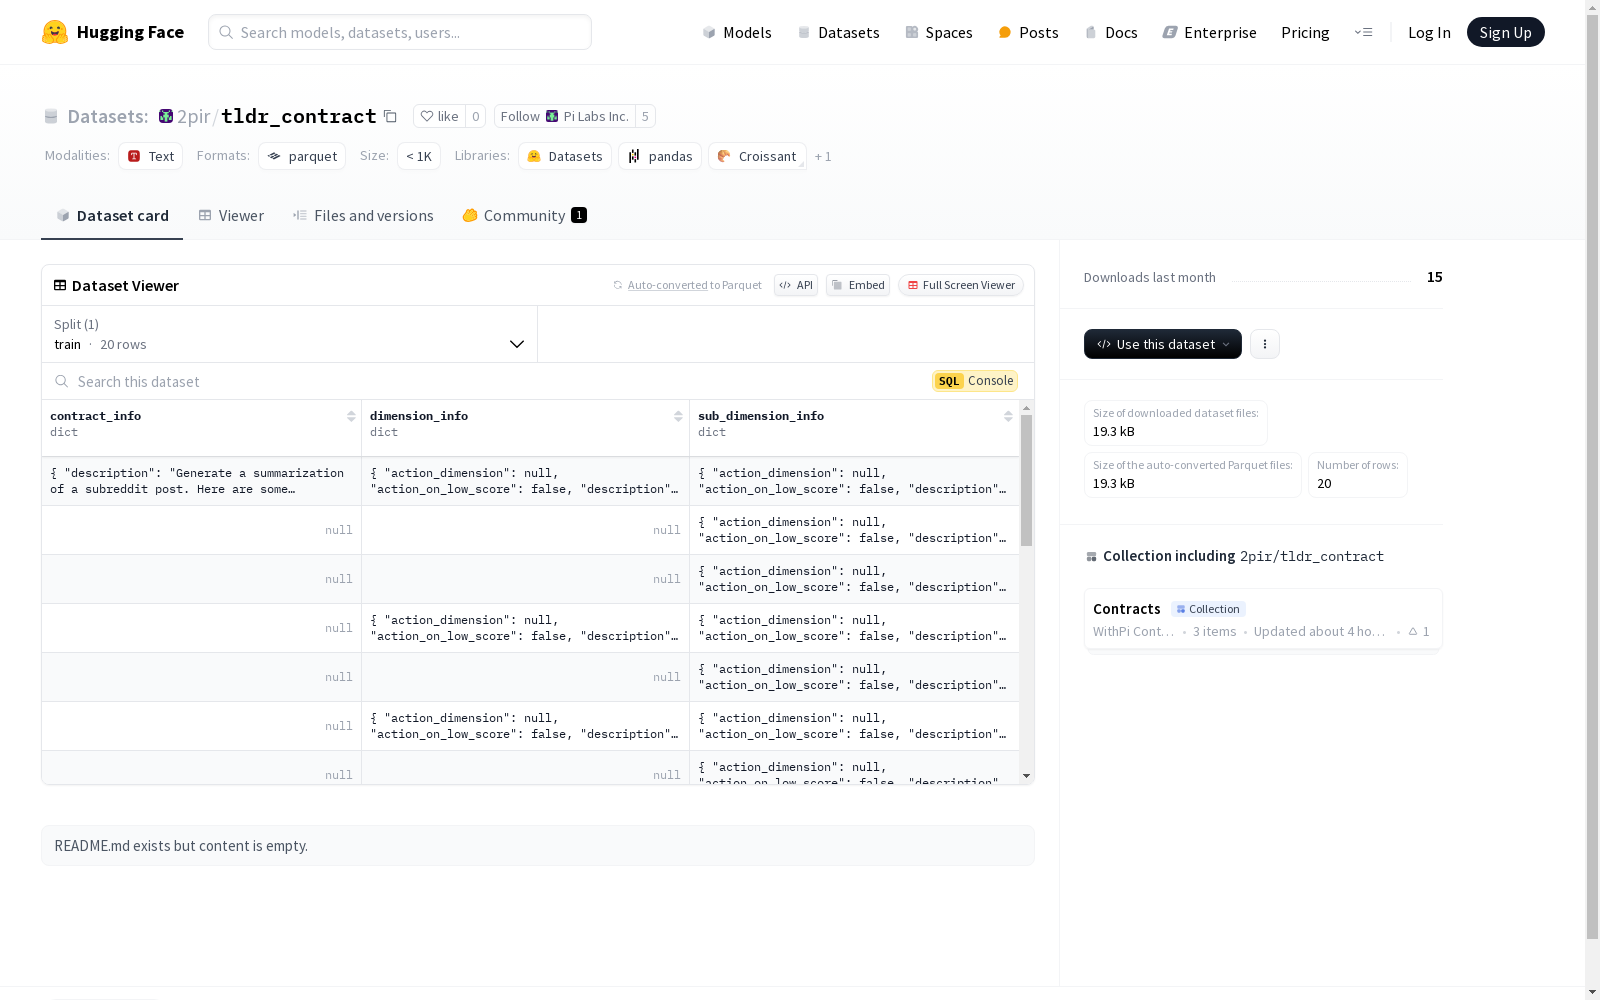This screenshot has height=1000, width=1600.
Task: Open Models in the top navigation
Action: tap(737, 32)
